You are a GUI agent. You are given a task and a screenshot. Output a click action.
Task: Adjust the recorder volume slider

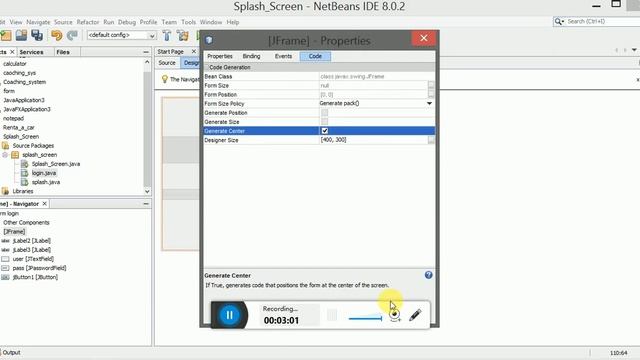(x=365, y=318)
